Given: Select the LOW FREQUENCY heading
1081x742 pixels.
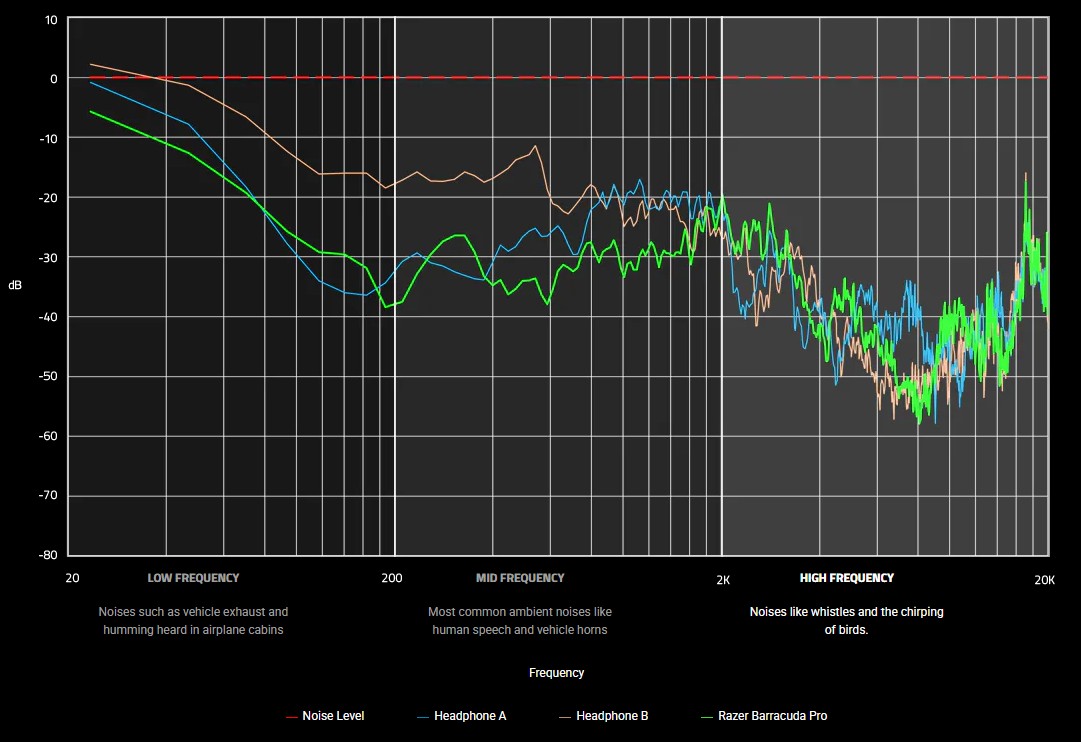Looking at the screenshot, I should (x=193, y=578).
